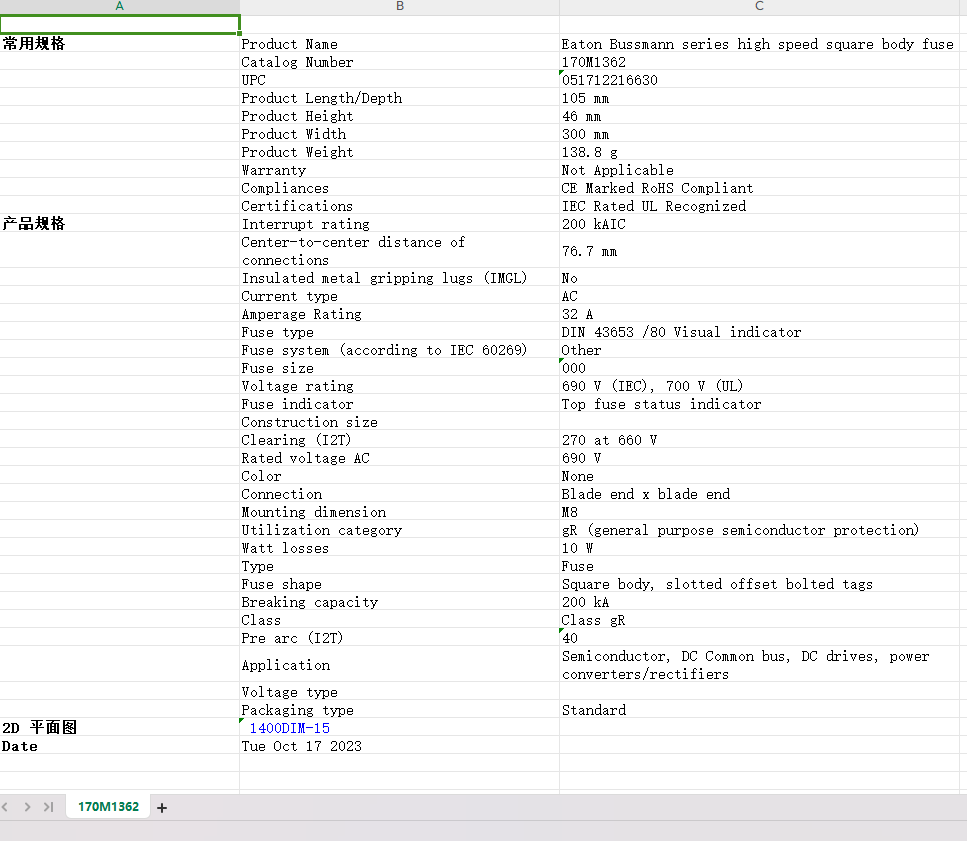Select the 'Rated voltage AC' cell

(x=400, y=457)
